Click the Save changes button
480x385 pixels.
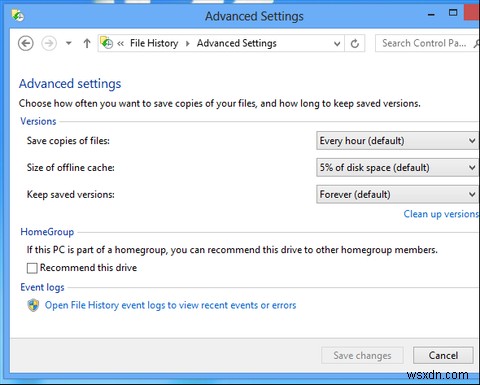pyautogui.click(x=362, y=355)
